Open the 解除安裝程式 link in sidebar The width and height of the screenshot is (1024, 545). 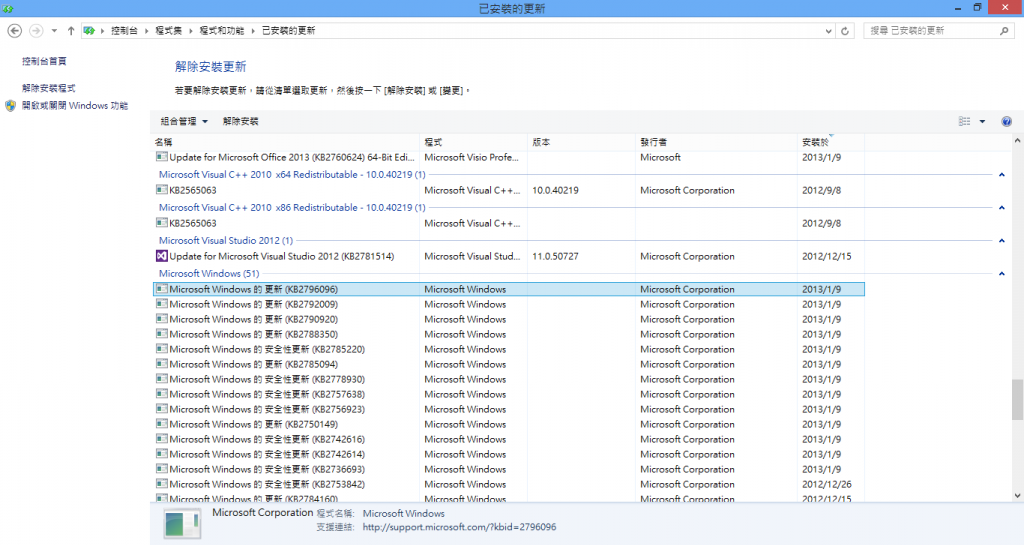49,88
